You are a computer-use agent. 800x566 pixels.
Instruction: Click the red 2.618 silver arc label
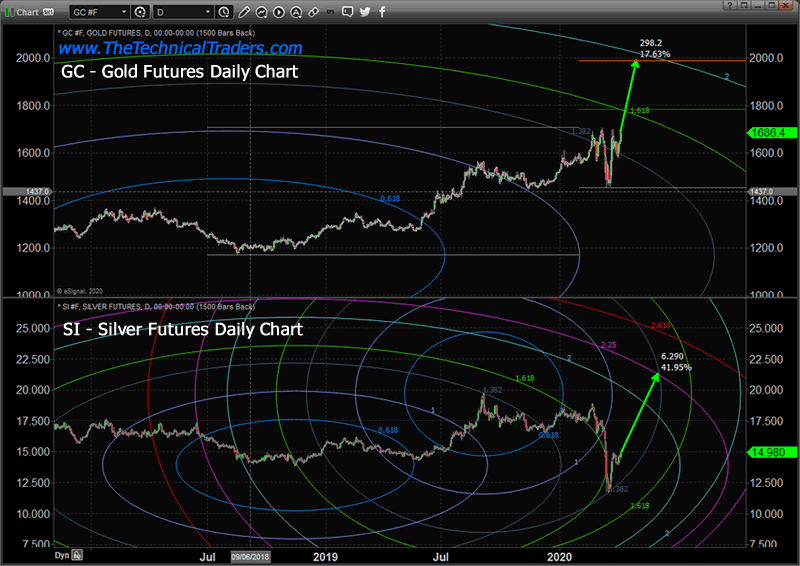[660, 326]
